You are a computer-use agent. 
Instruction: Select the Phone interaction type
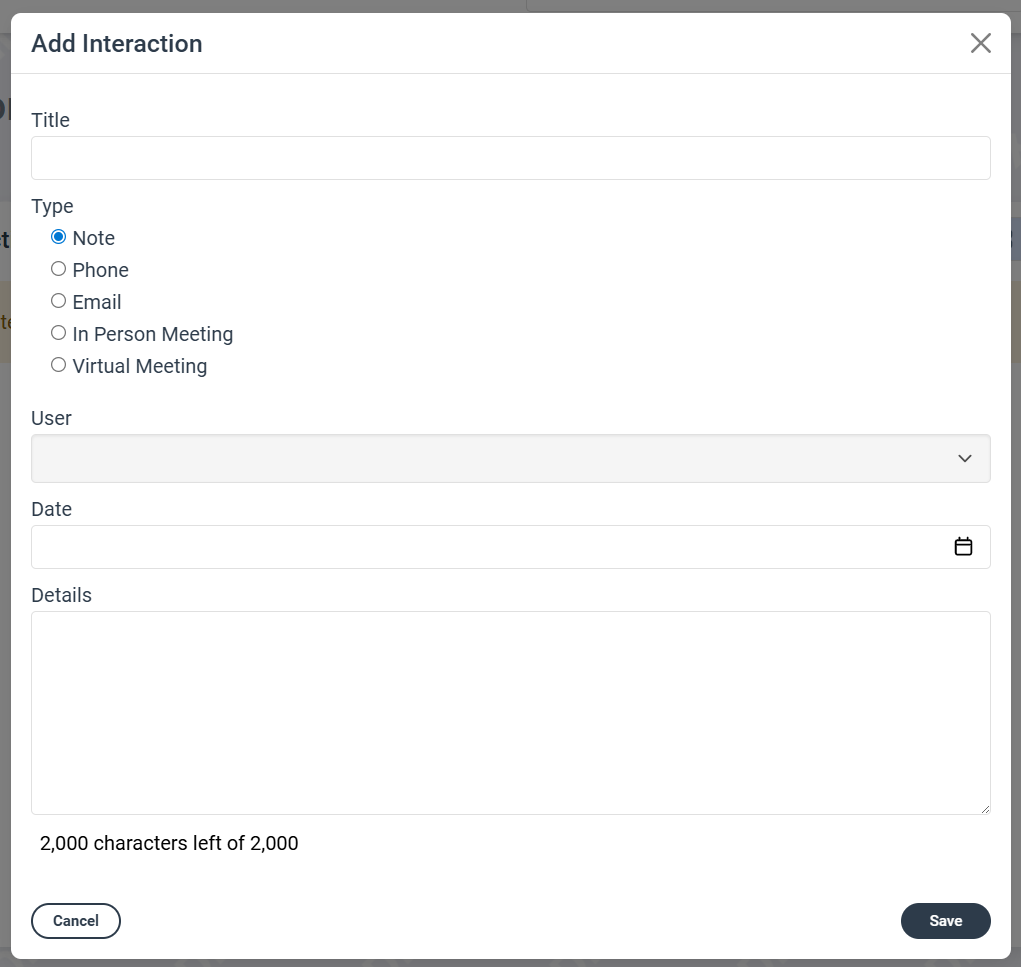coord(59,269)
